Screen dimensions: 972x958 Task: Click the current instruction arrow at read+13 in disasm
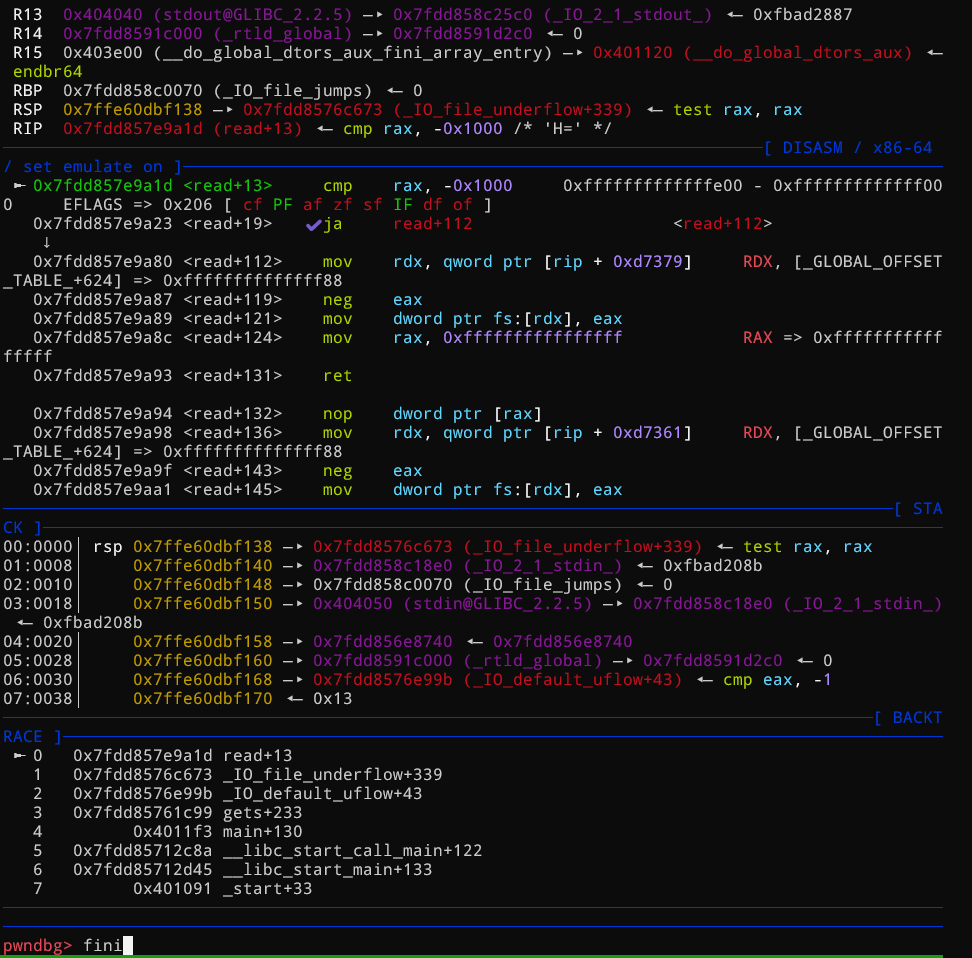click(19, 185)
